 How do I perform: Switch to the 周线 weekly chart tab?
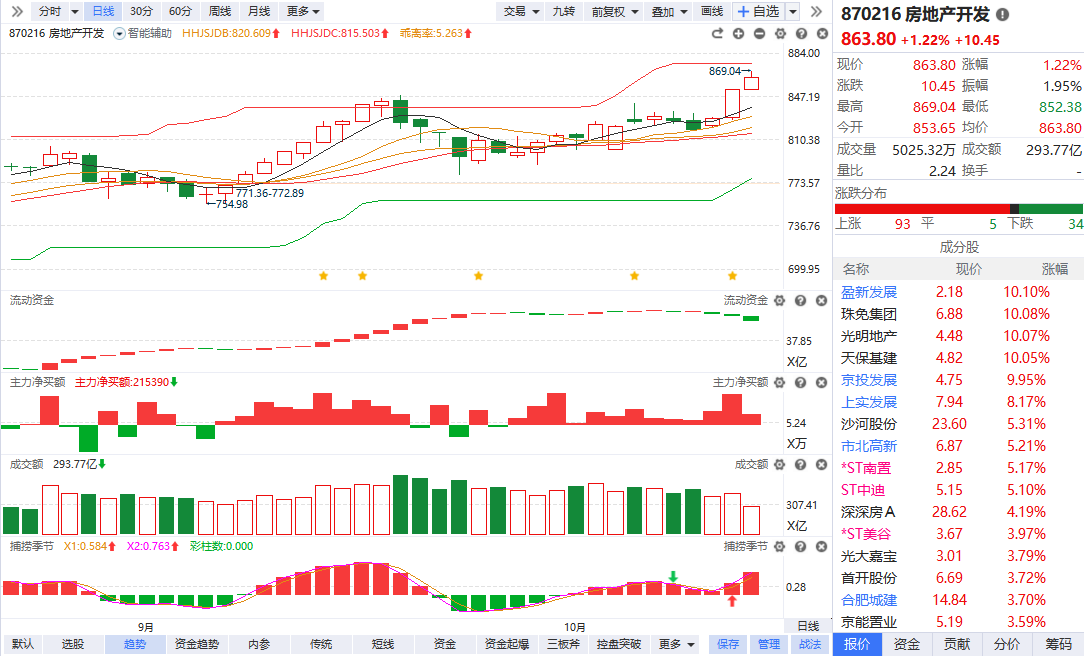point(219,11)
